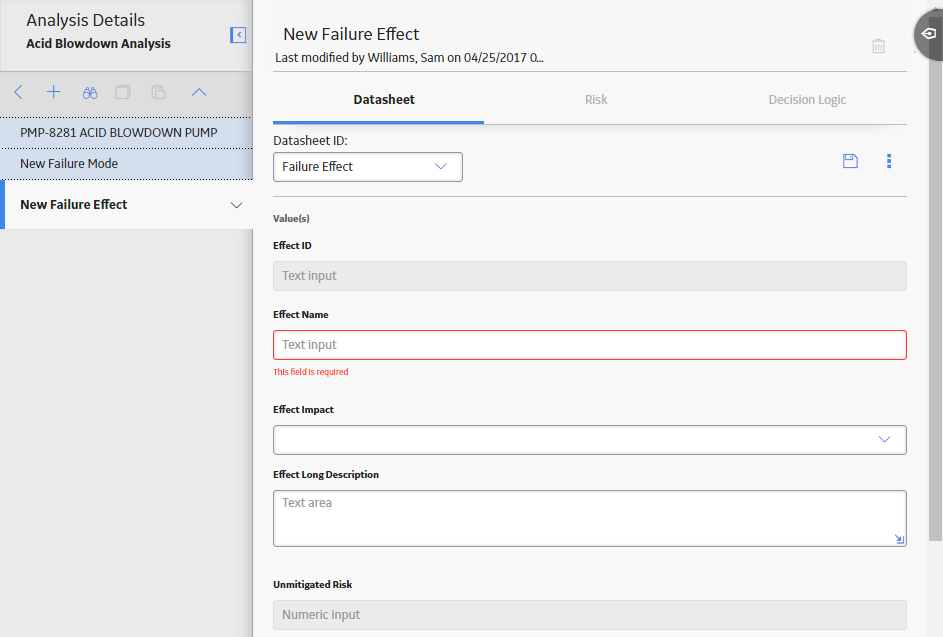Screen dimensions: 943x637
Task: Click the Effect Name text field
Action: tap(589, 345)
